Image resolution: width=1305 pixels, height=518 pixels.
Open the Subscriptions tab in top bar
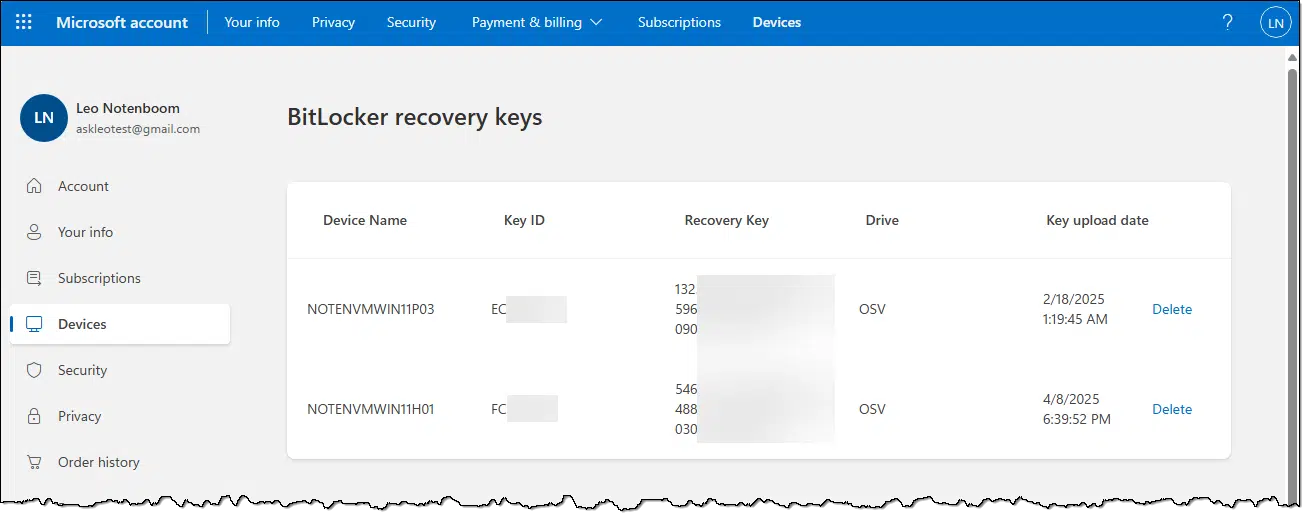click(x=679, y=22)
